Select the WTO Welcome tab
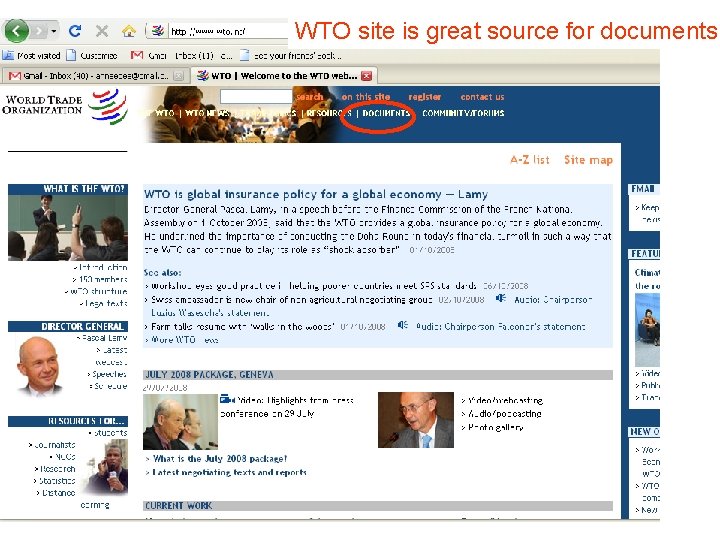This screenshot has height=540, width=720. 283,76
